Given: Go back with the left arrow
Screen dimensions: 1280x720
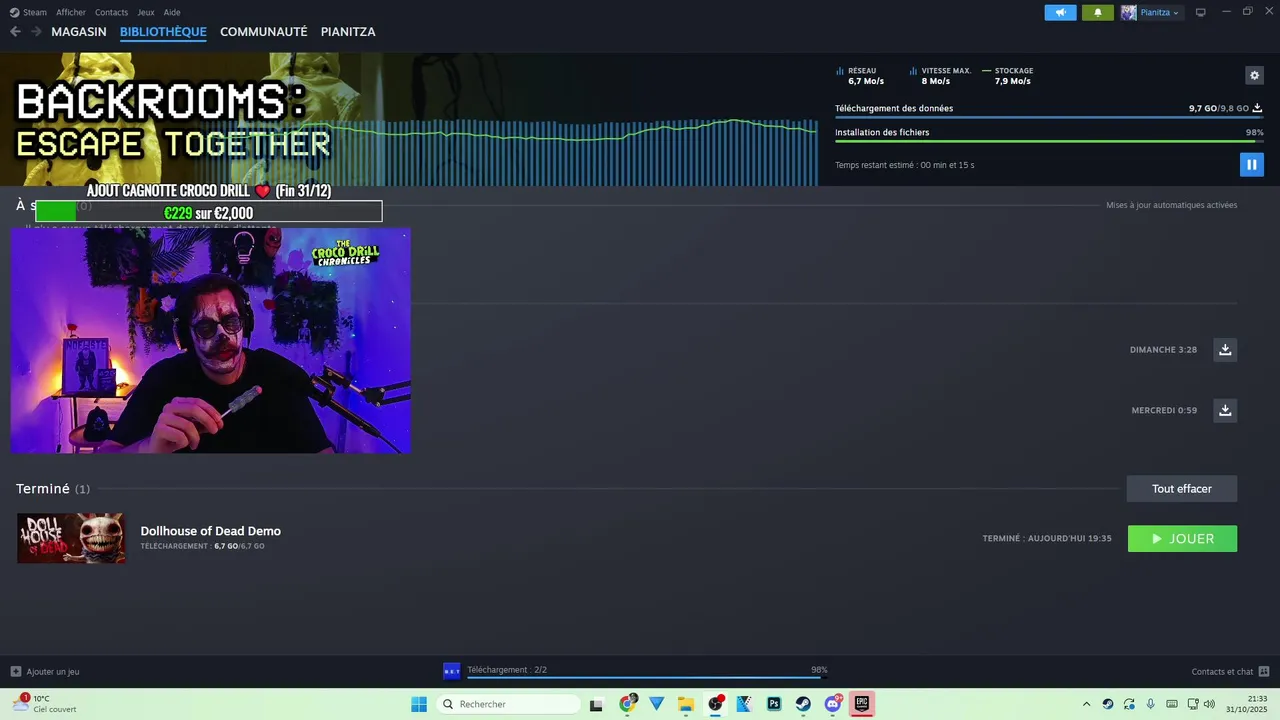Looking at the screenshot, I should point(15,32).
